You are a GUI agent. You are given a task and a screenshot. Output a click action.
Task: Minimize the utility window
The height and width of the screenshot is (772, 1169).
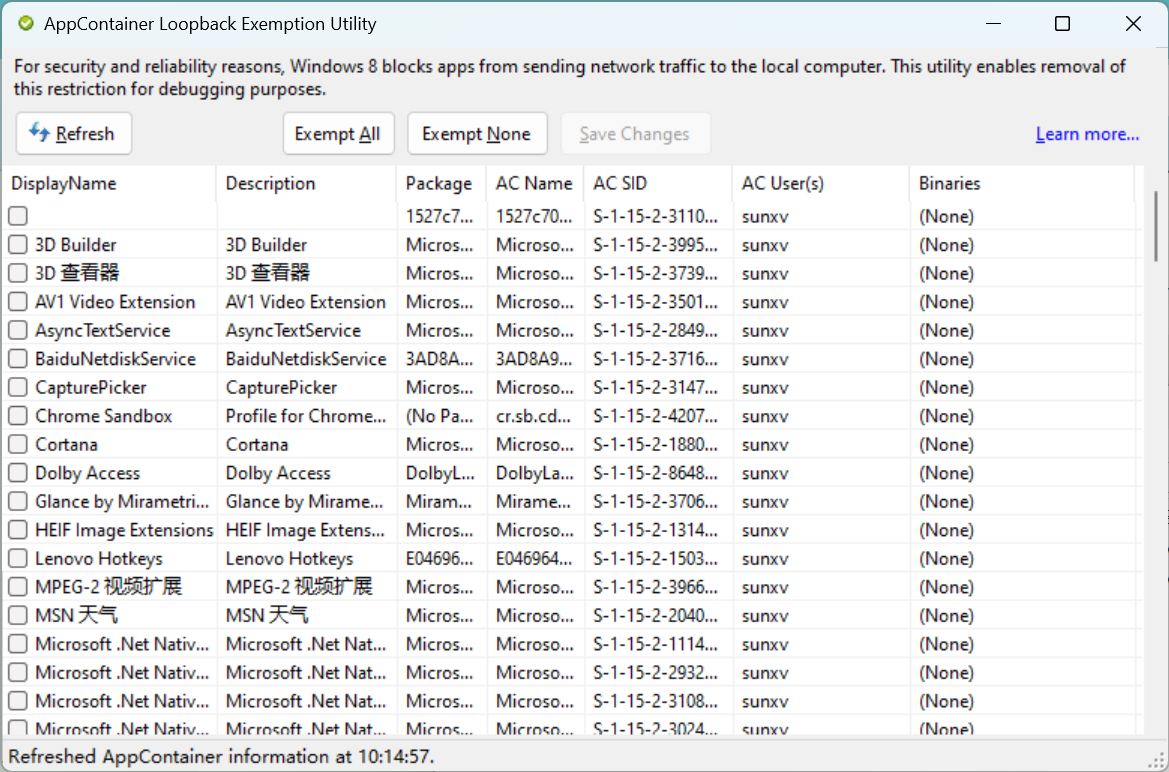click(993, 24)
